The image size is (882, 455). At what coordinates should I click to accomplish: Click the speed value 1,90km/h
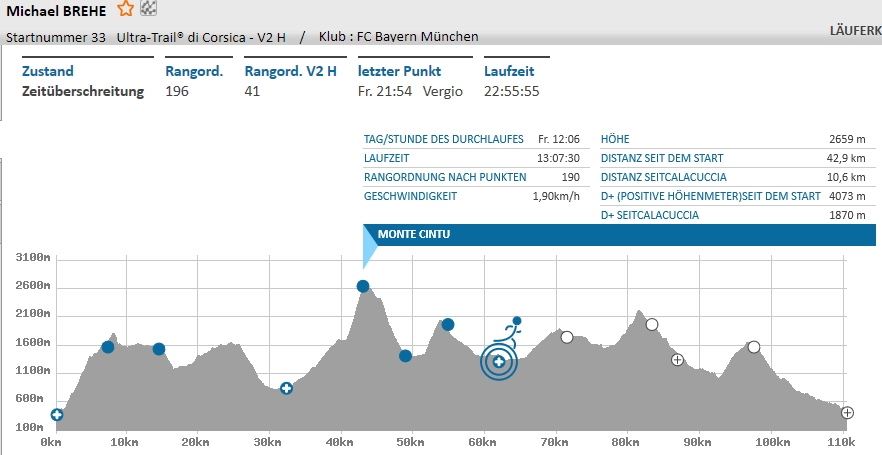[556, 196]
